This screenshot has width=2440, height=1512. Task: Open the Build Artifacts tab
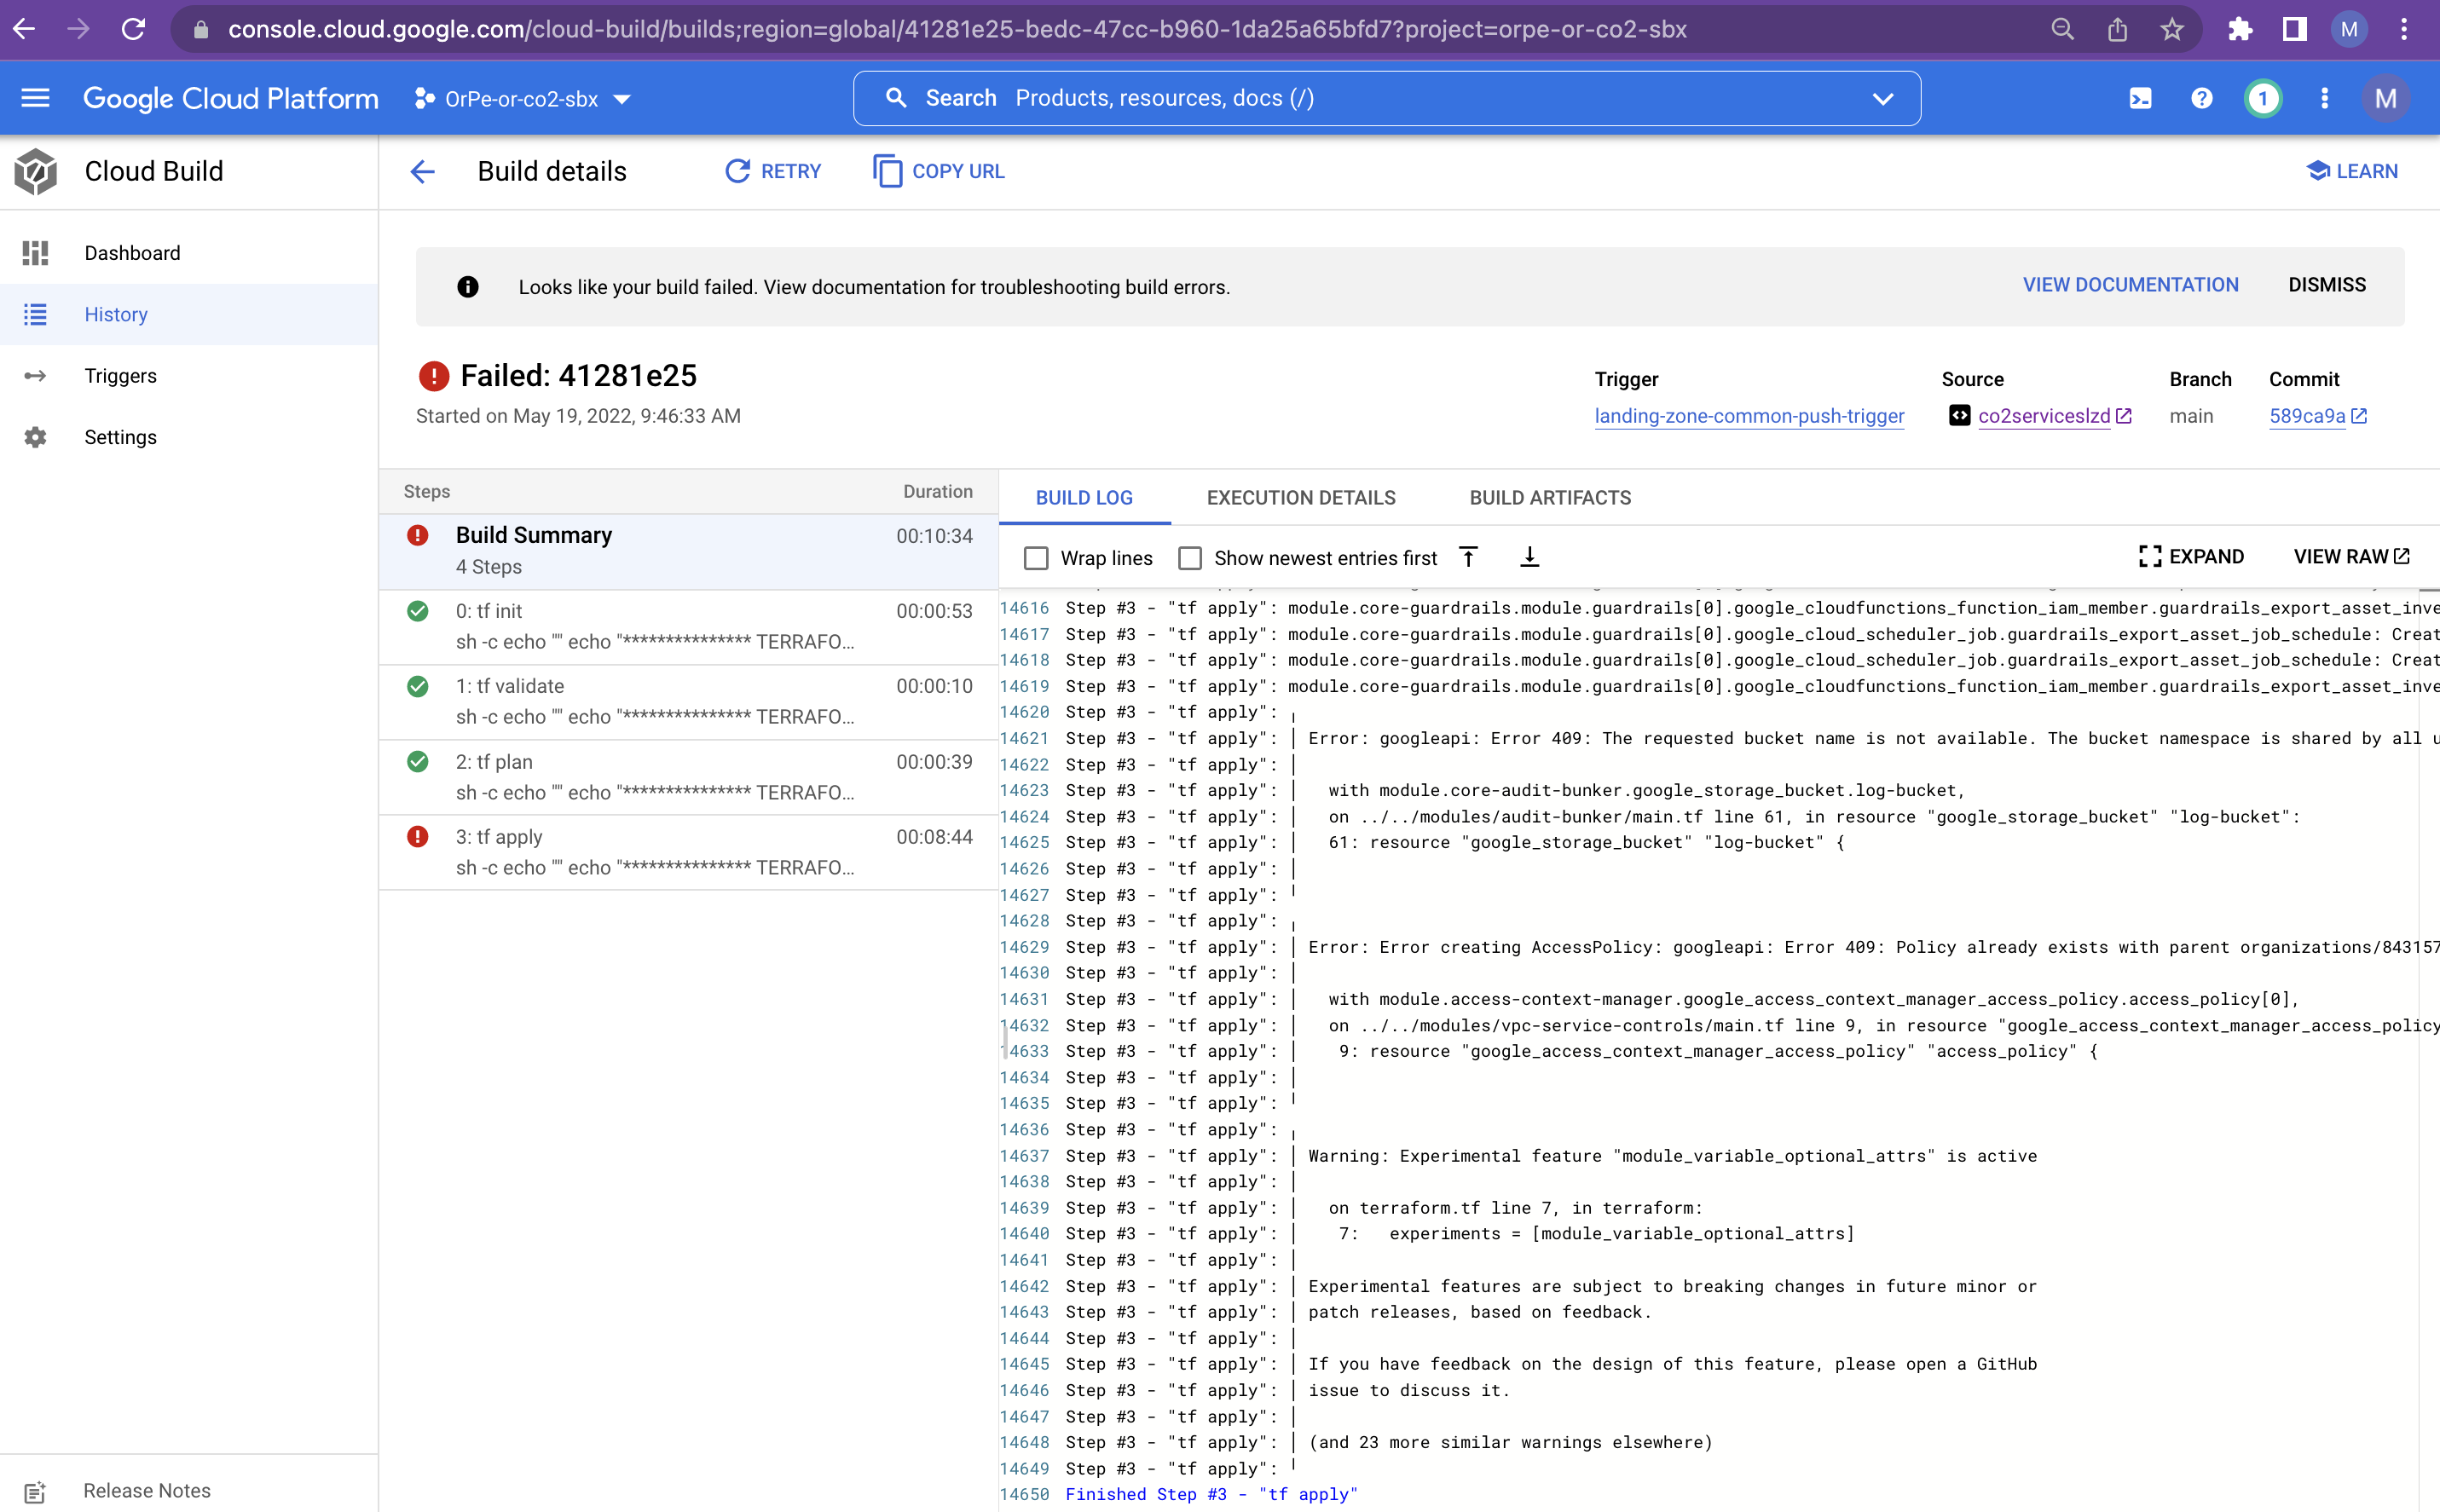click(1549, 497)
